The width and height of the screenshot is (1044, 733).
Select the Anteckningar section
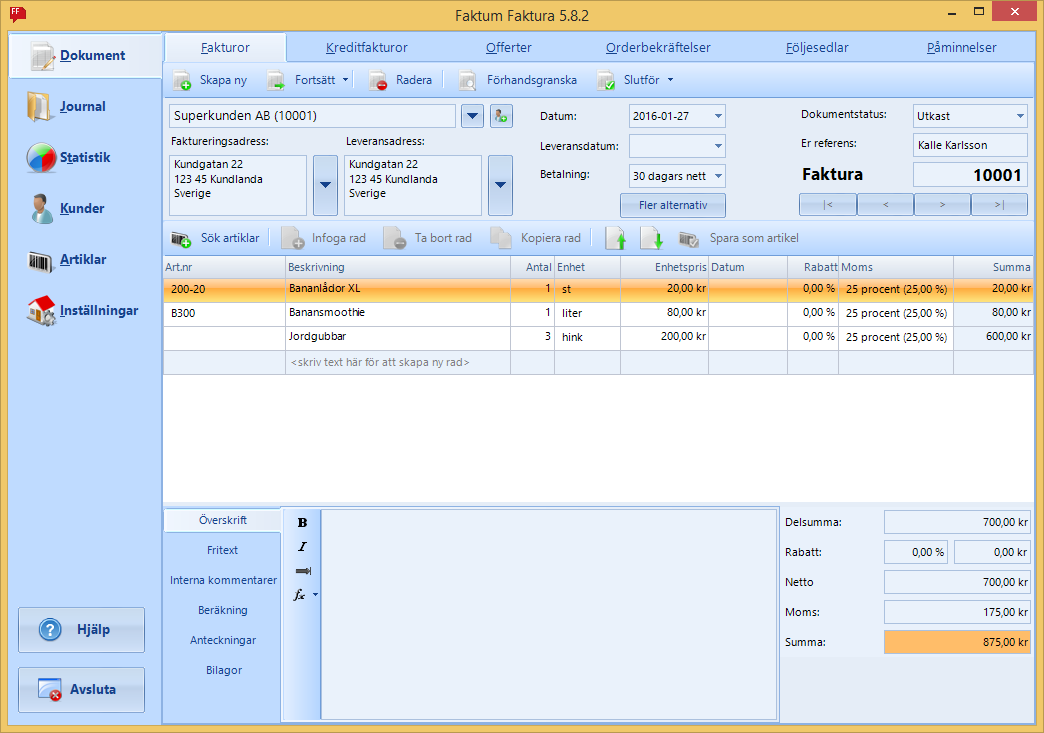pos(222,640)
